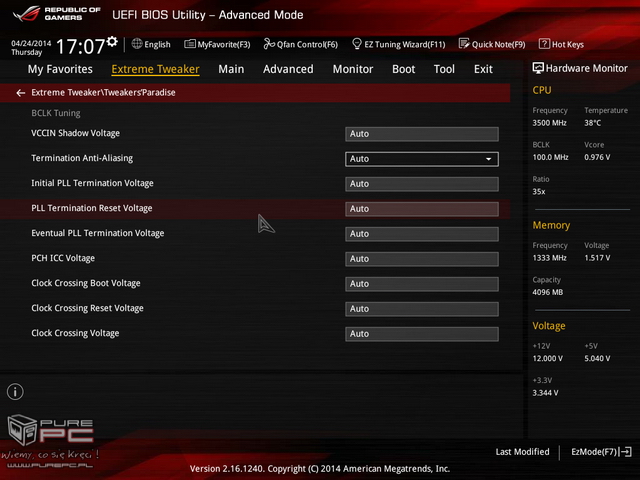Click Last Modified button

(522, 452)
